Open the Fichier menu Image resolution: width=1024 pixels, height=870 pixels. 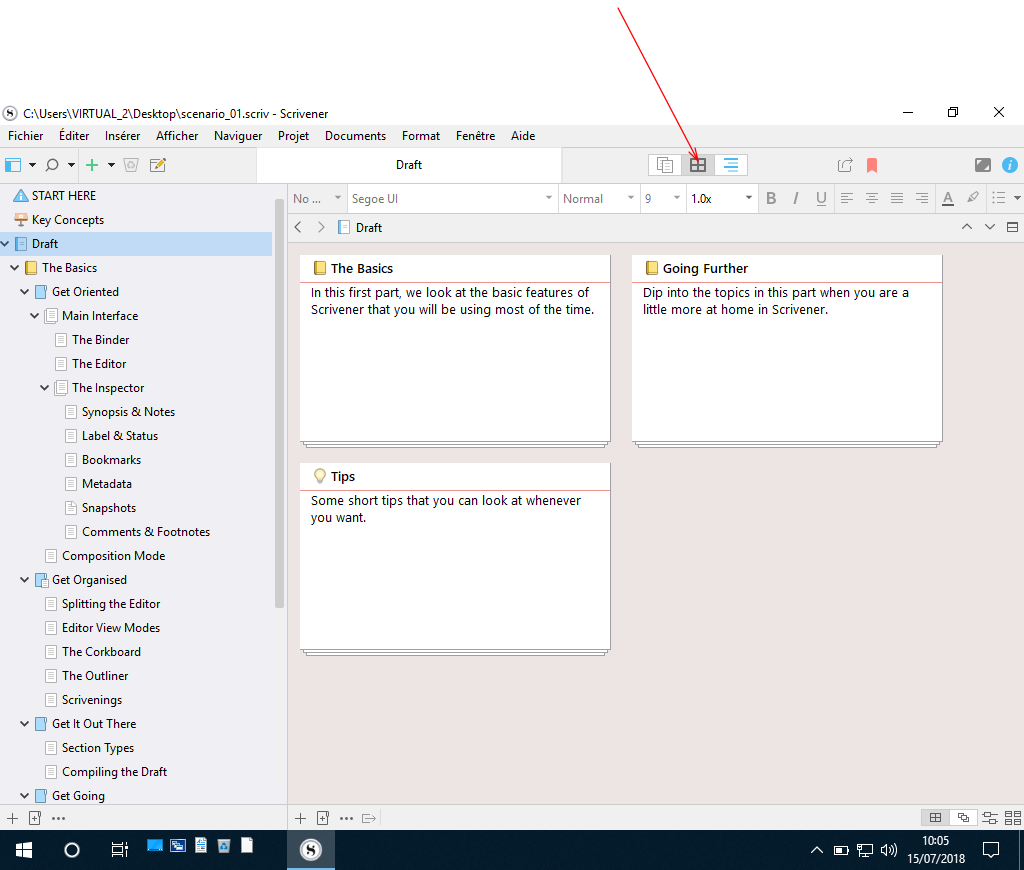point(25,136)
